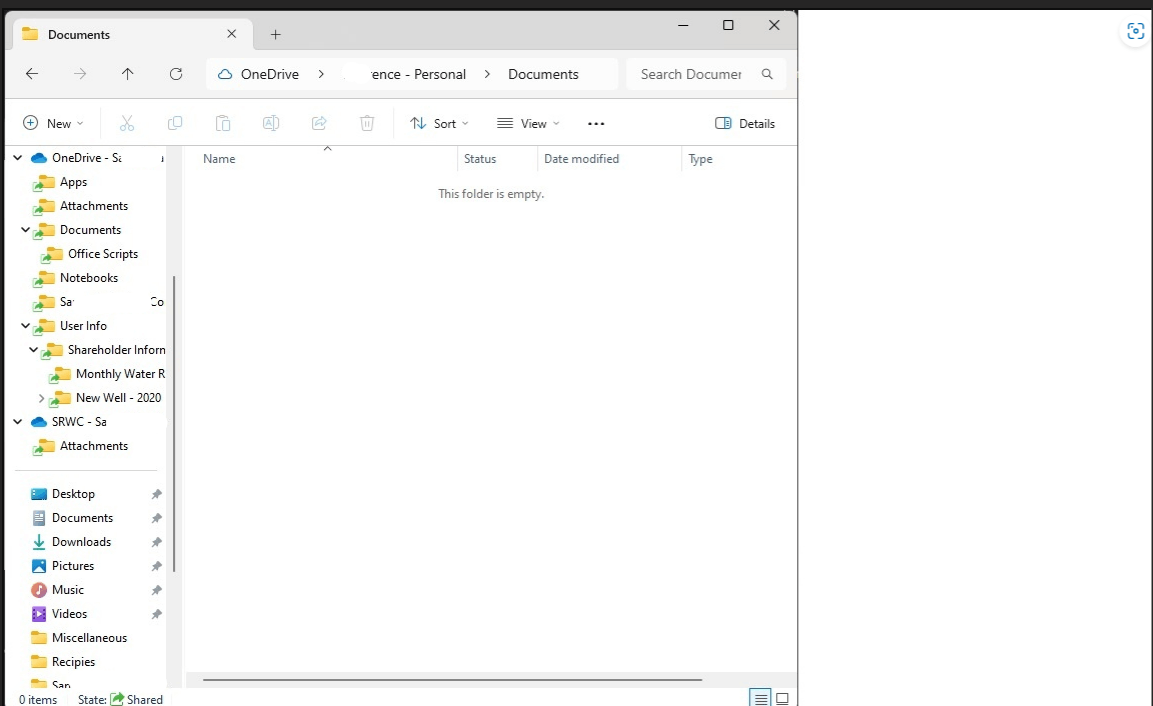Viewport: 1153px width, 706px height.
Task: Click the Copy icon in the toolbar
Action: click(175, 122)
